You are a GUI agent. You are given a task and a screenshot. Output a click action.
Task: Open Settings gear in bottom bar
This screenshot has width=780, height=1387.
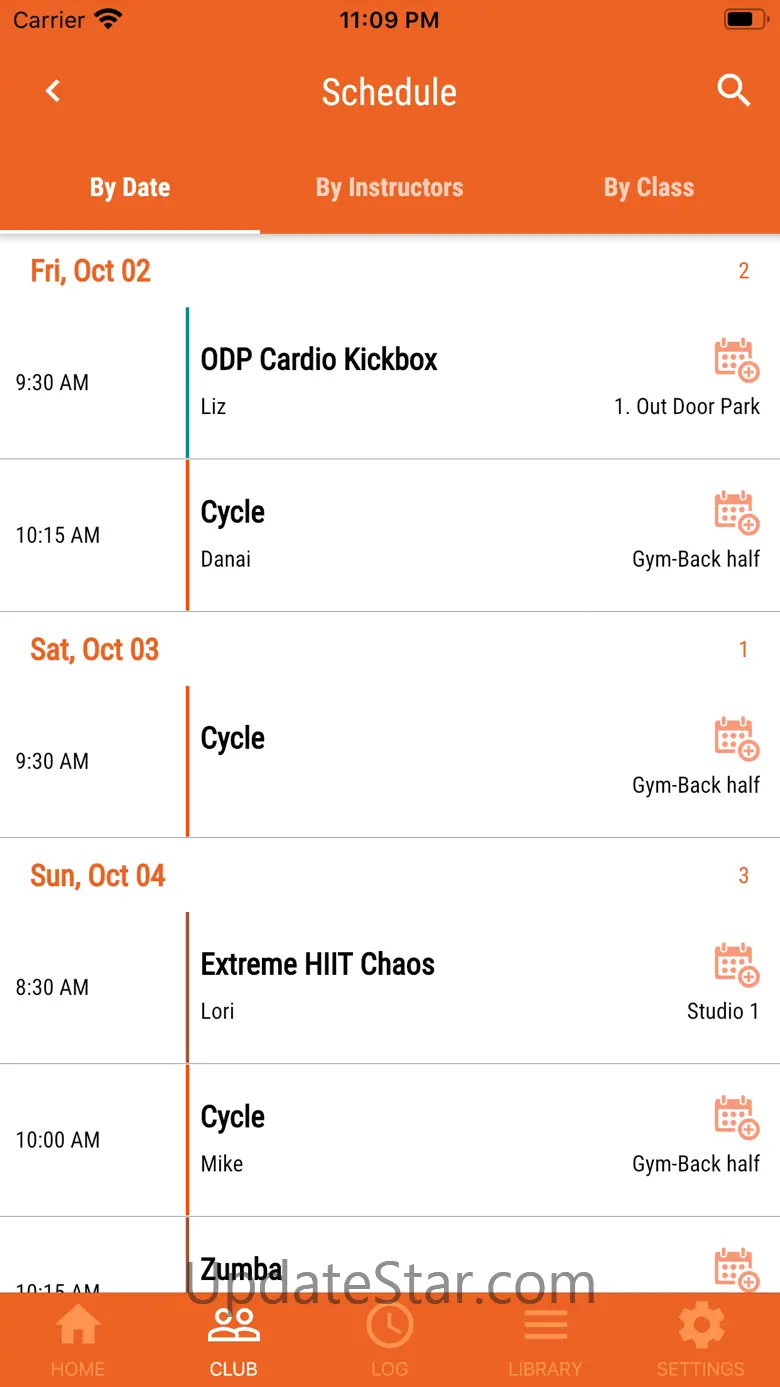[x=700, y=1341]
